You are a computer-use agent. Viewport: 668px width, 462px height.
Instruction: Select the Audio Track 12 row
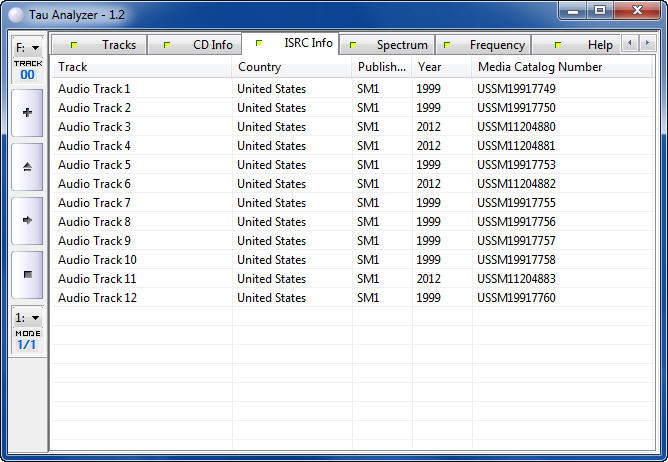pos(98,298)
